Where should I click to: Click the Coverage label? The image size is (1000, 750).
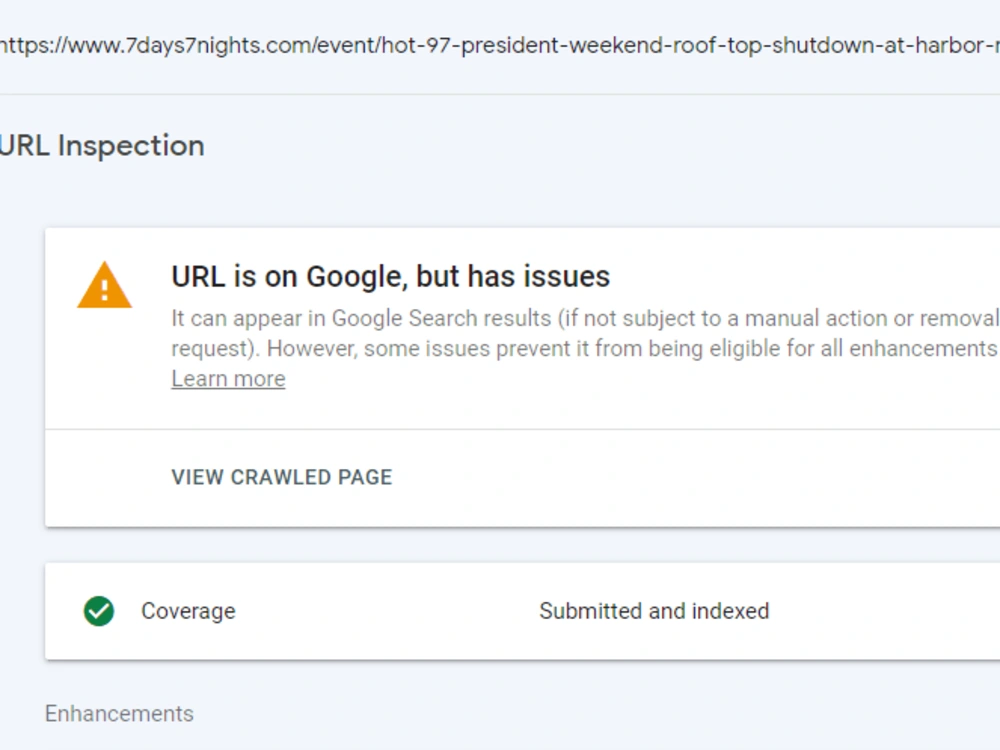(x=190, y=610)
